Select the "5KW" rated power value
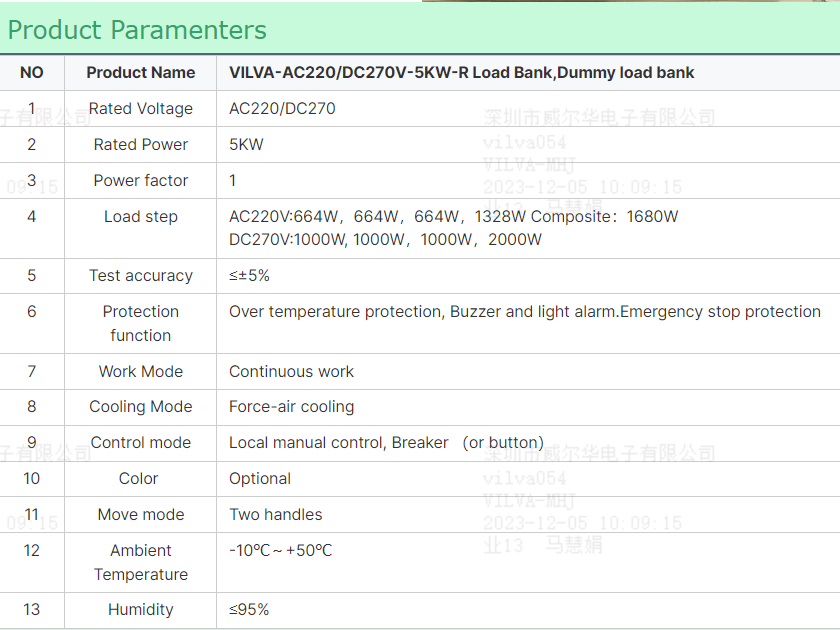The image size is (840, 630). pos(246,144)
